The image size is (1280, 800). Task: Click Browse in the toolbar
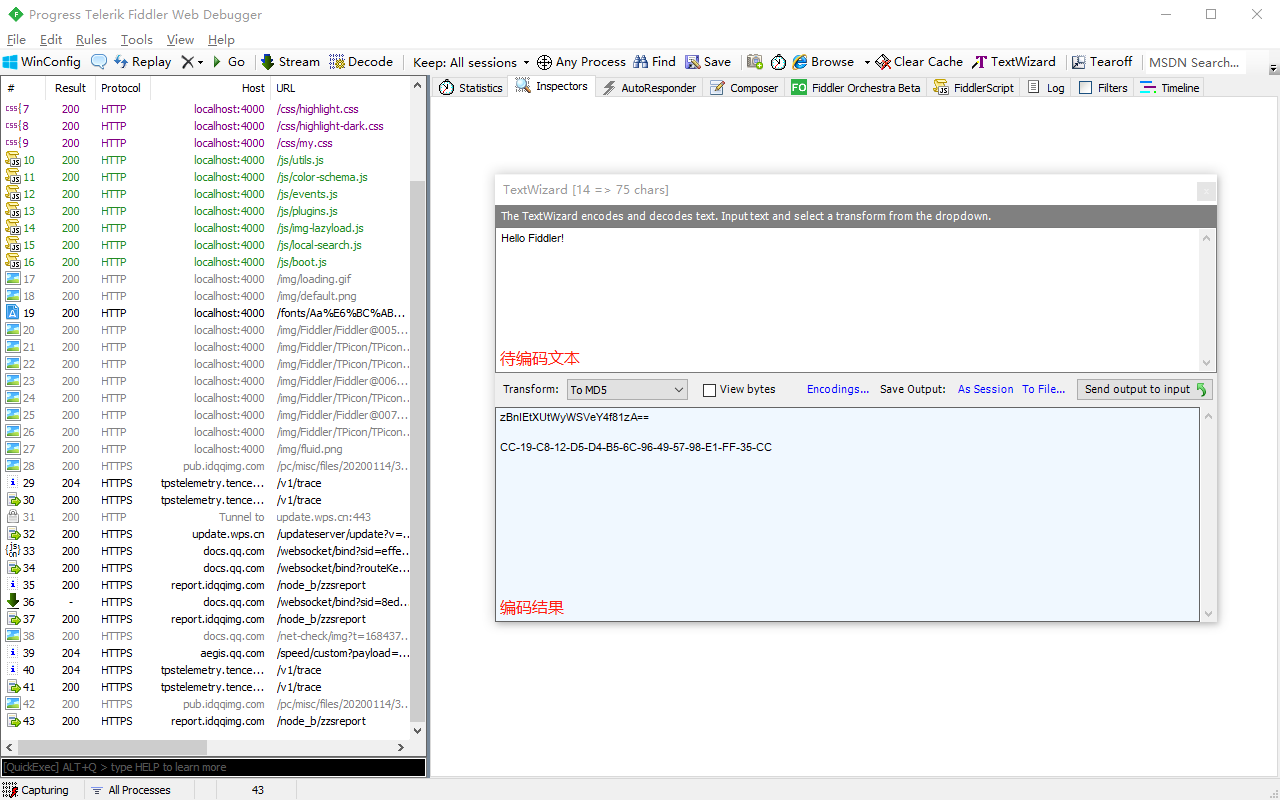pos(824,62)
